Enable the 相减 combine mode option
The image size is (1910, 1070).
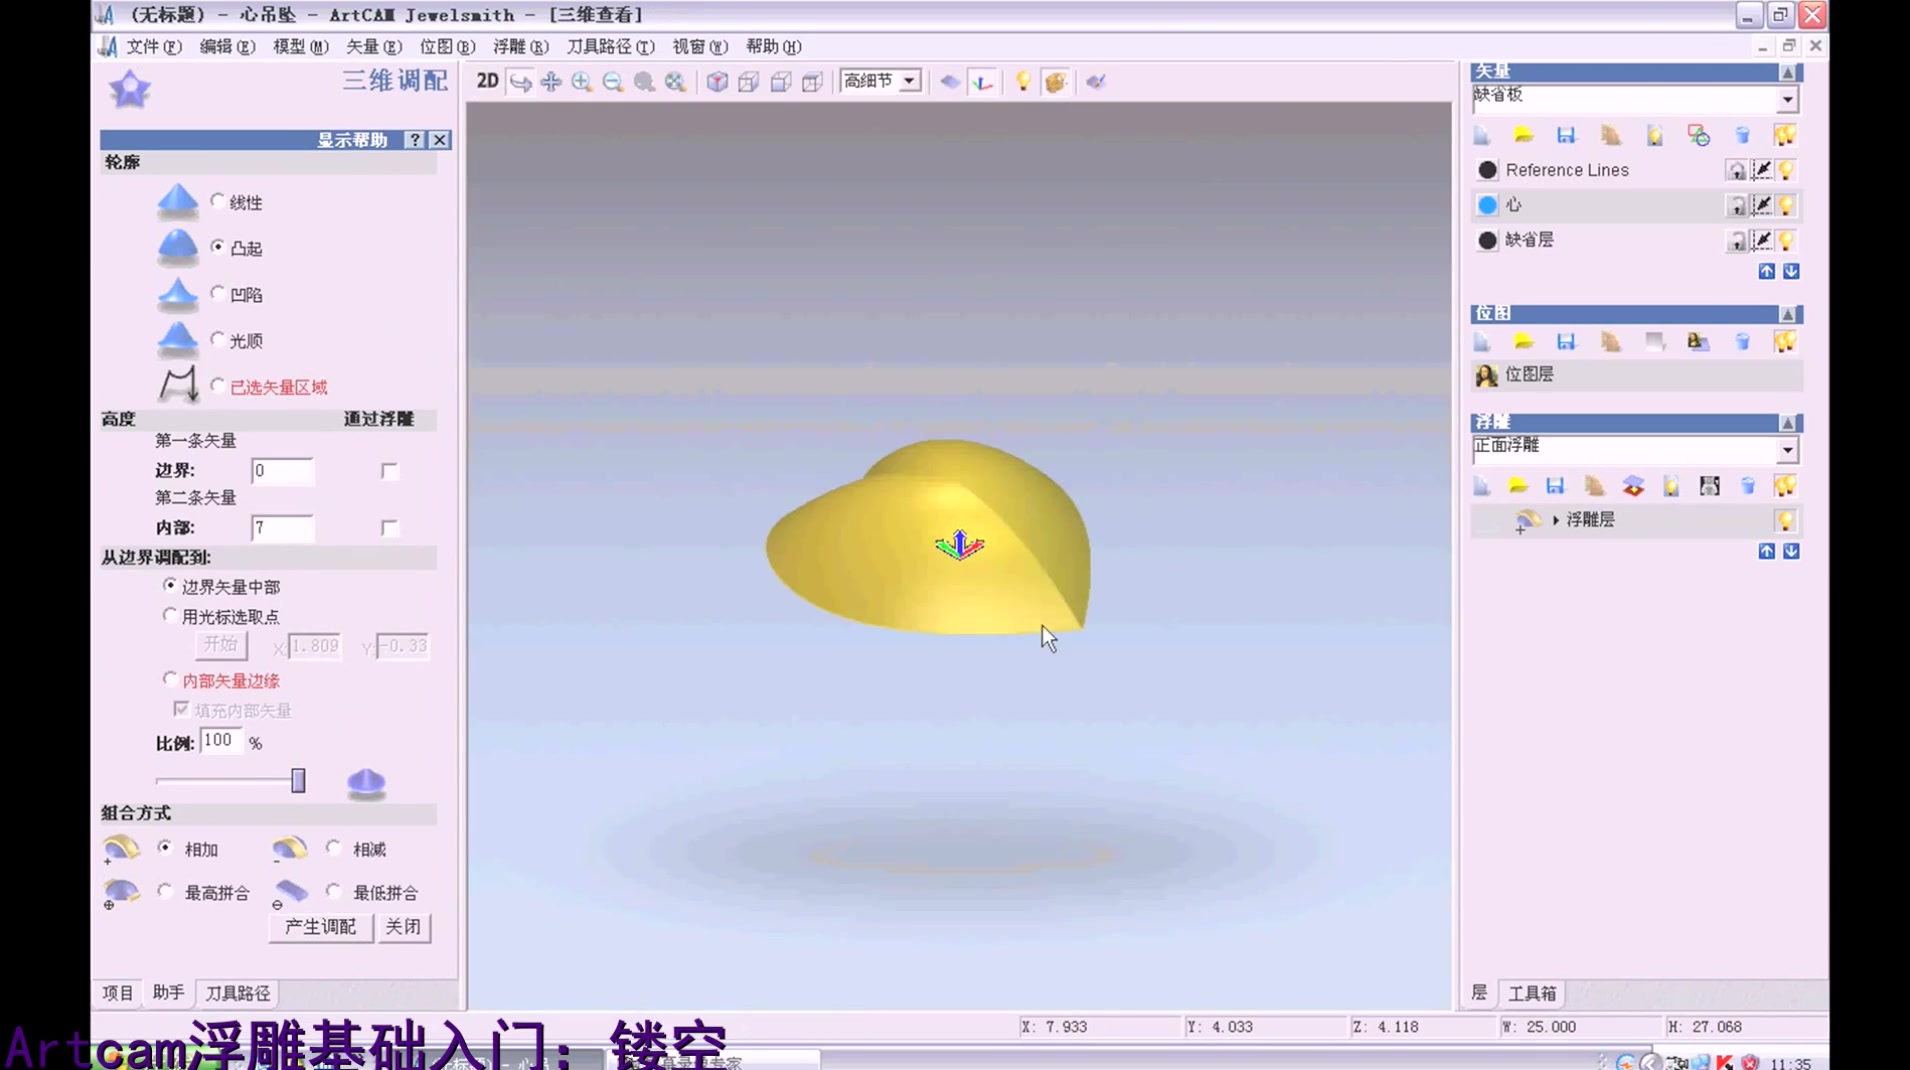click(x=334, y=848)
